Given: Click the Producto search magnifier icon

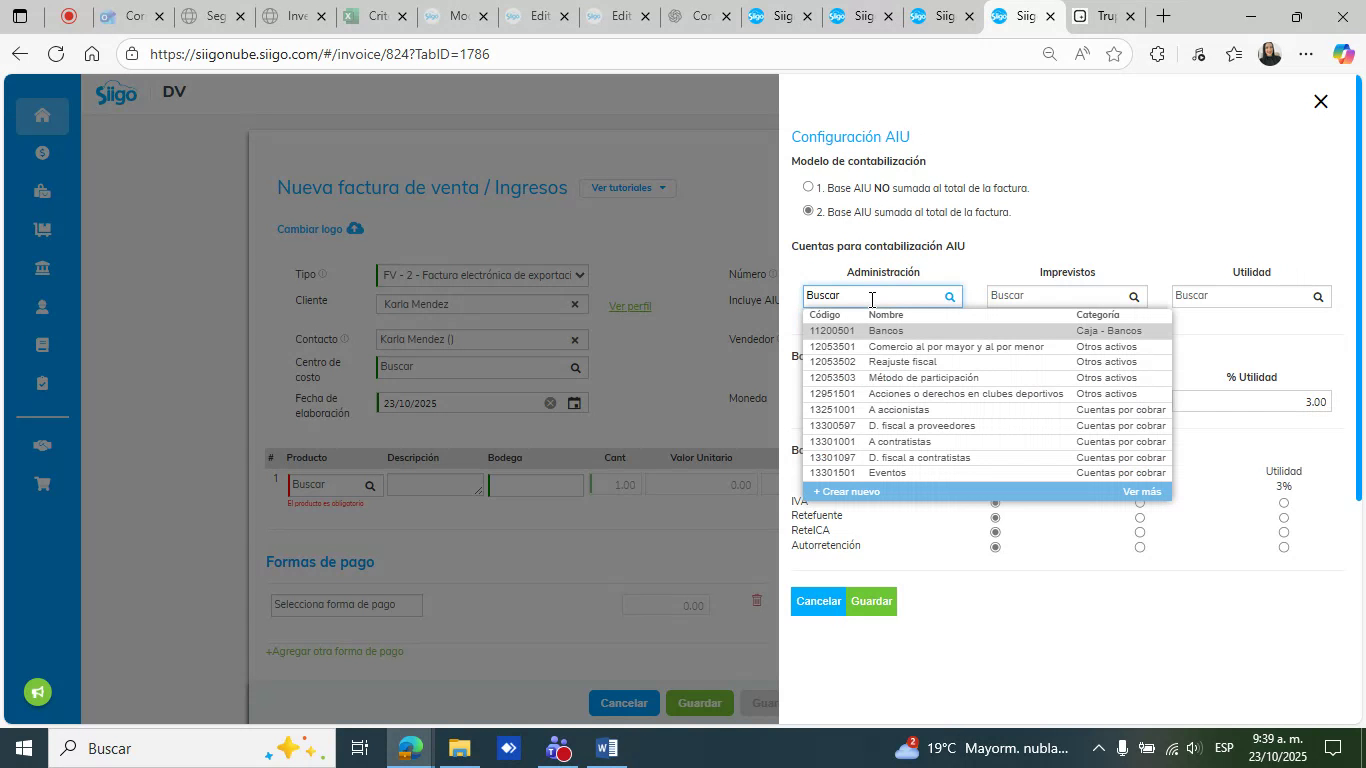Looking at the screenshot, I should [x=370, y=486].
